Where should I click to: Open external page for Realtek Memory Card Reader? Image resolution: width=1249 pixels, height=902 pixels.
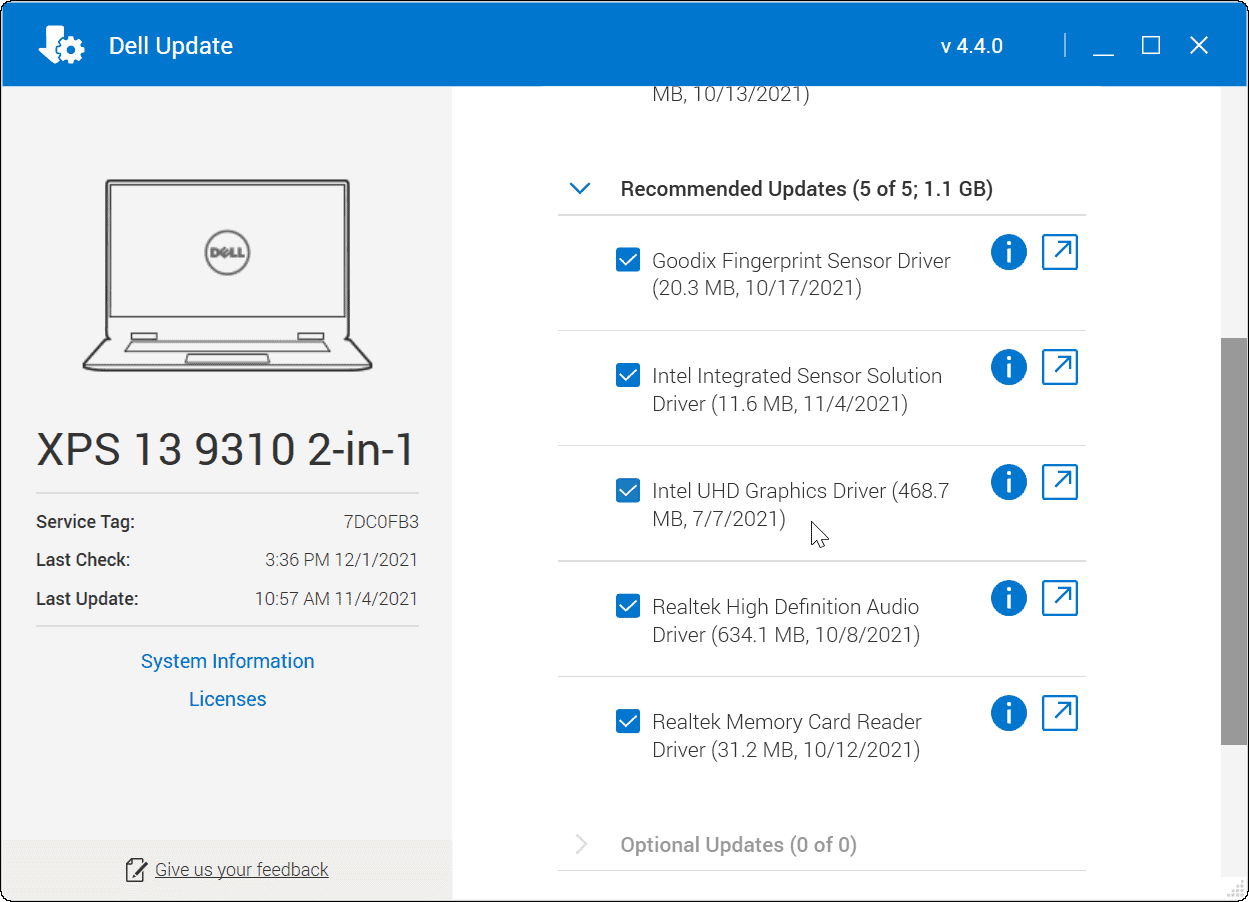pyautogui.click(x=1059, y=713)
